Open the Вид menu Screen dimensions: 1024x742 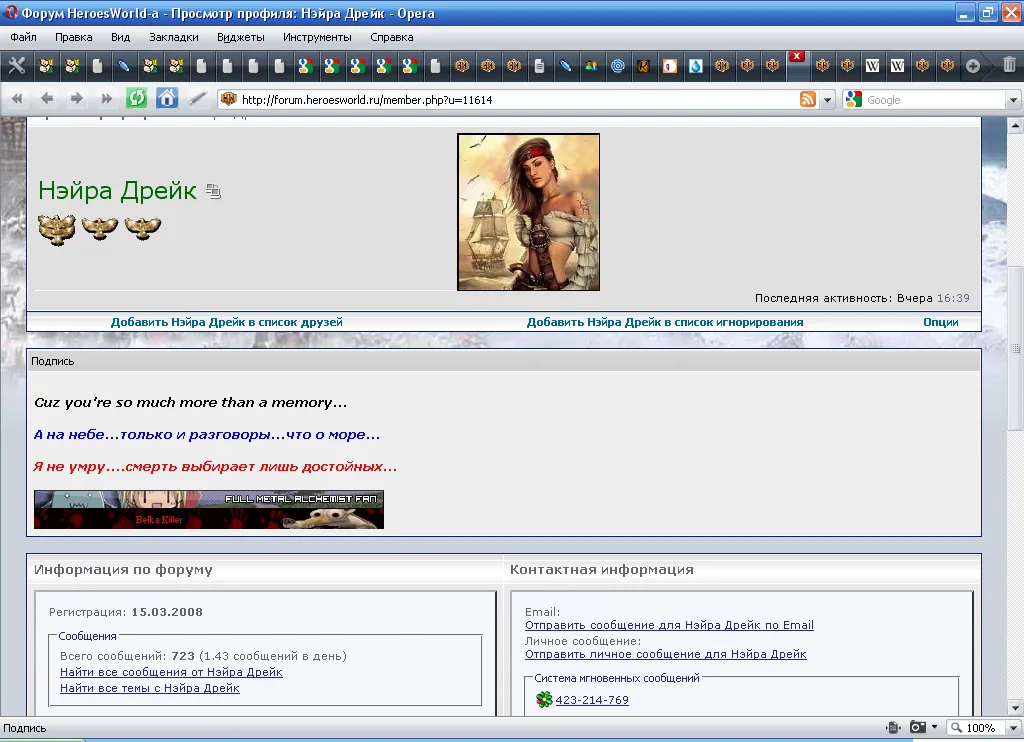121,37
